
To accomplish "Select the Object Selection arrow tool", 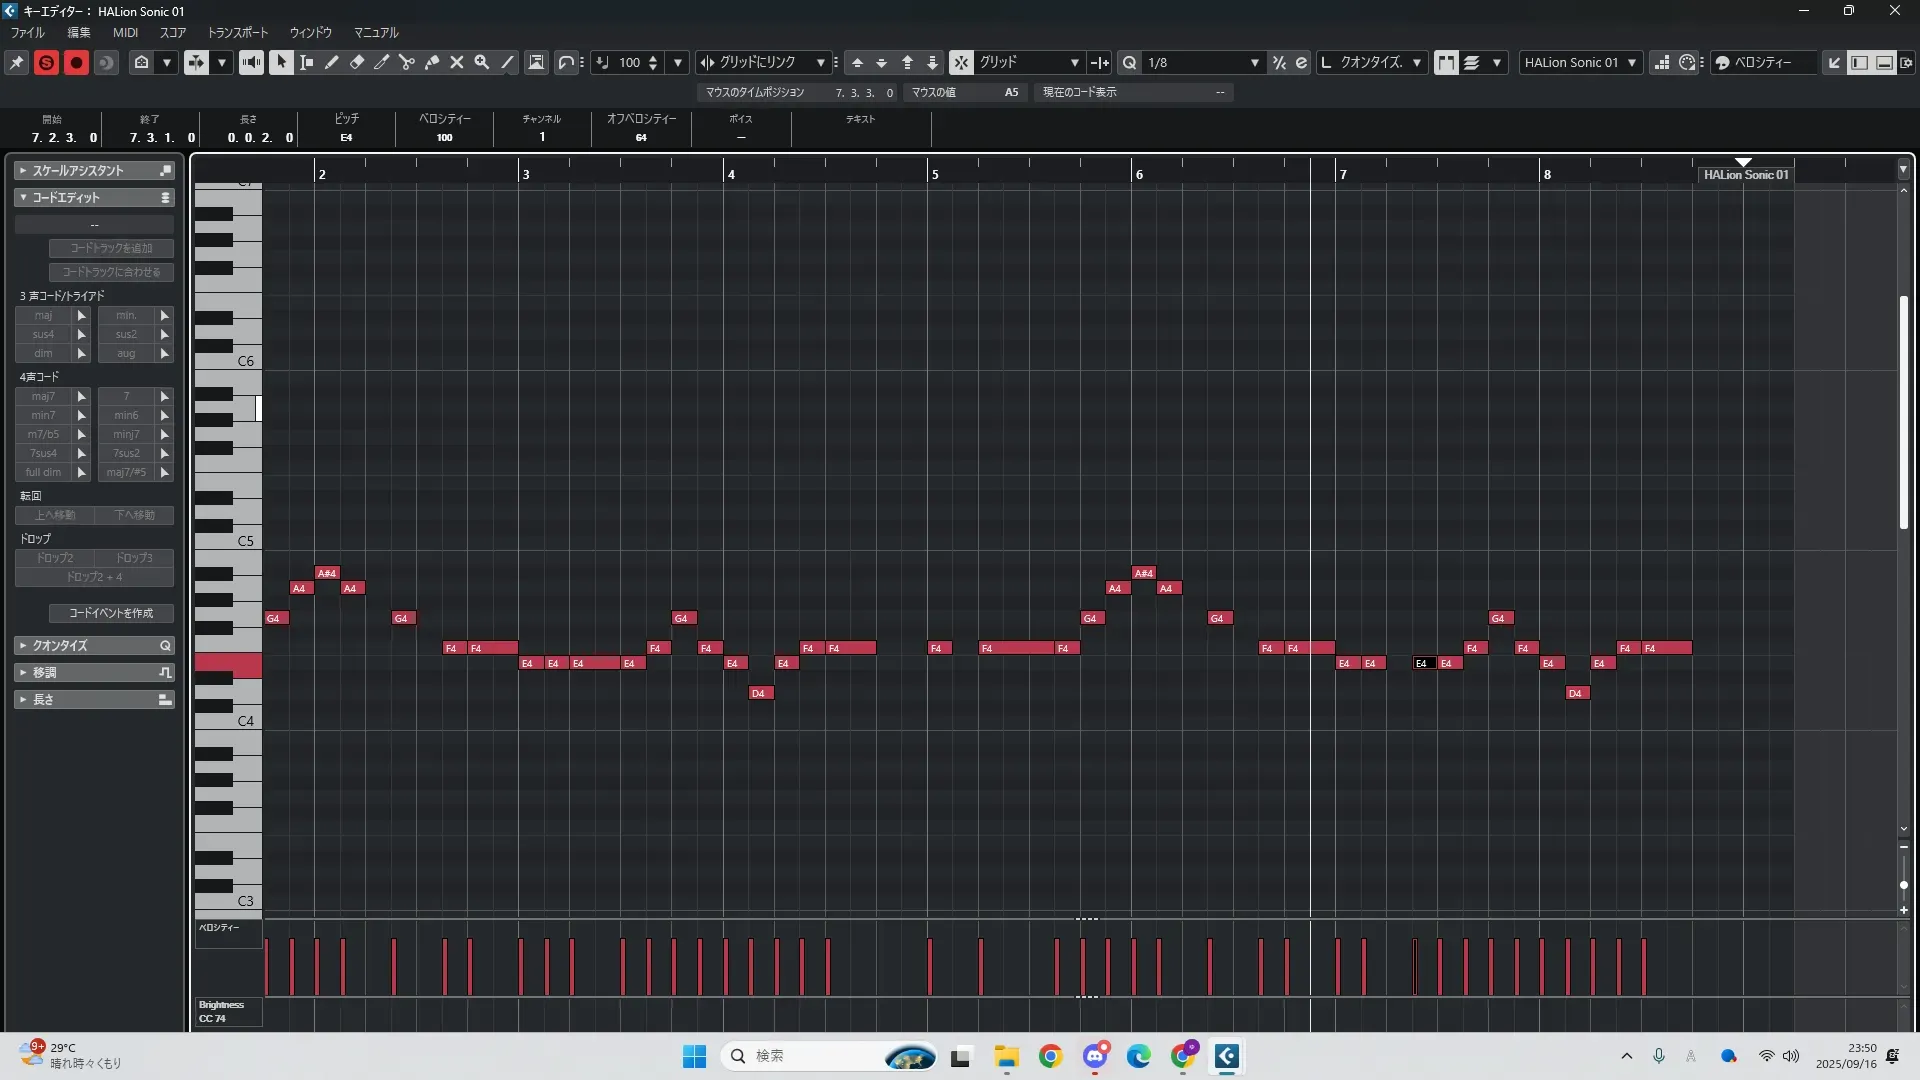I will pyautogui.click(x=281, y=62).
